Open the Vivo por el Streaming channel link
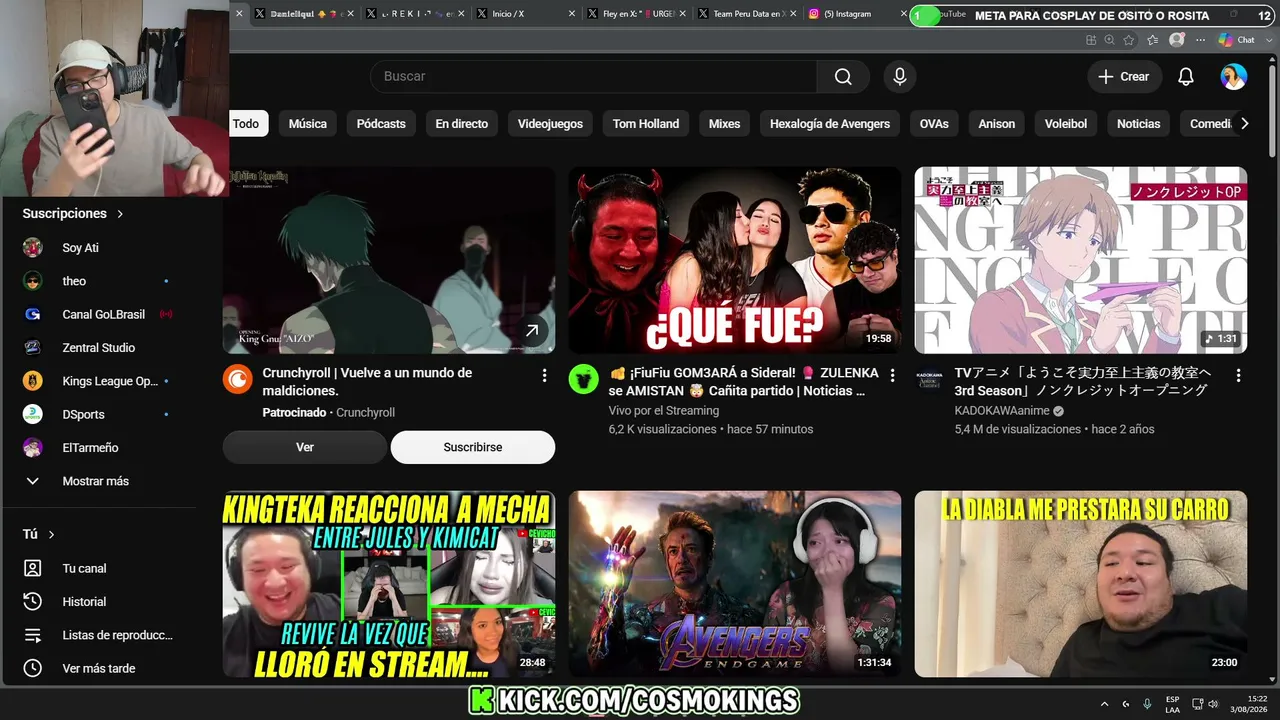This screenshot has height=720, width=1280. (x=664, y=410)
